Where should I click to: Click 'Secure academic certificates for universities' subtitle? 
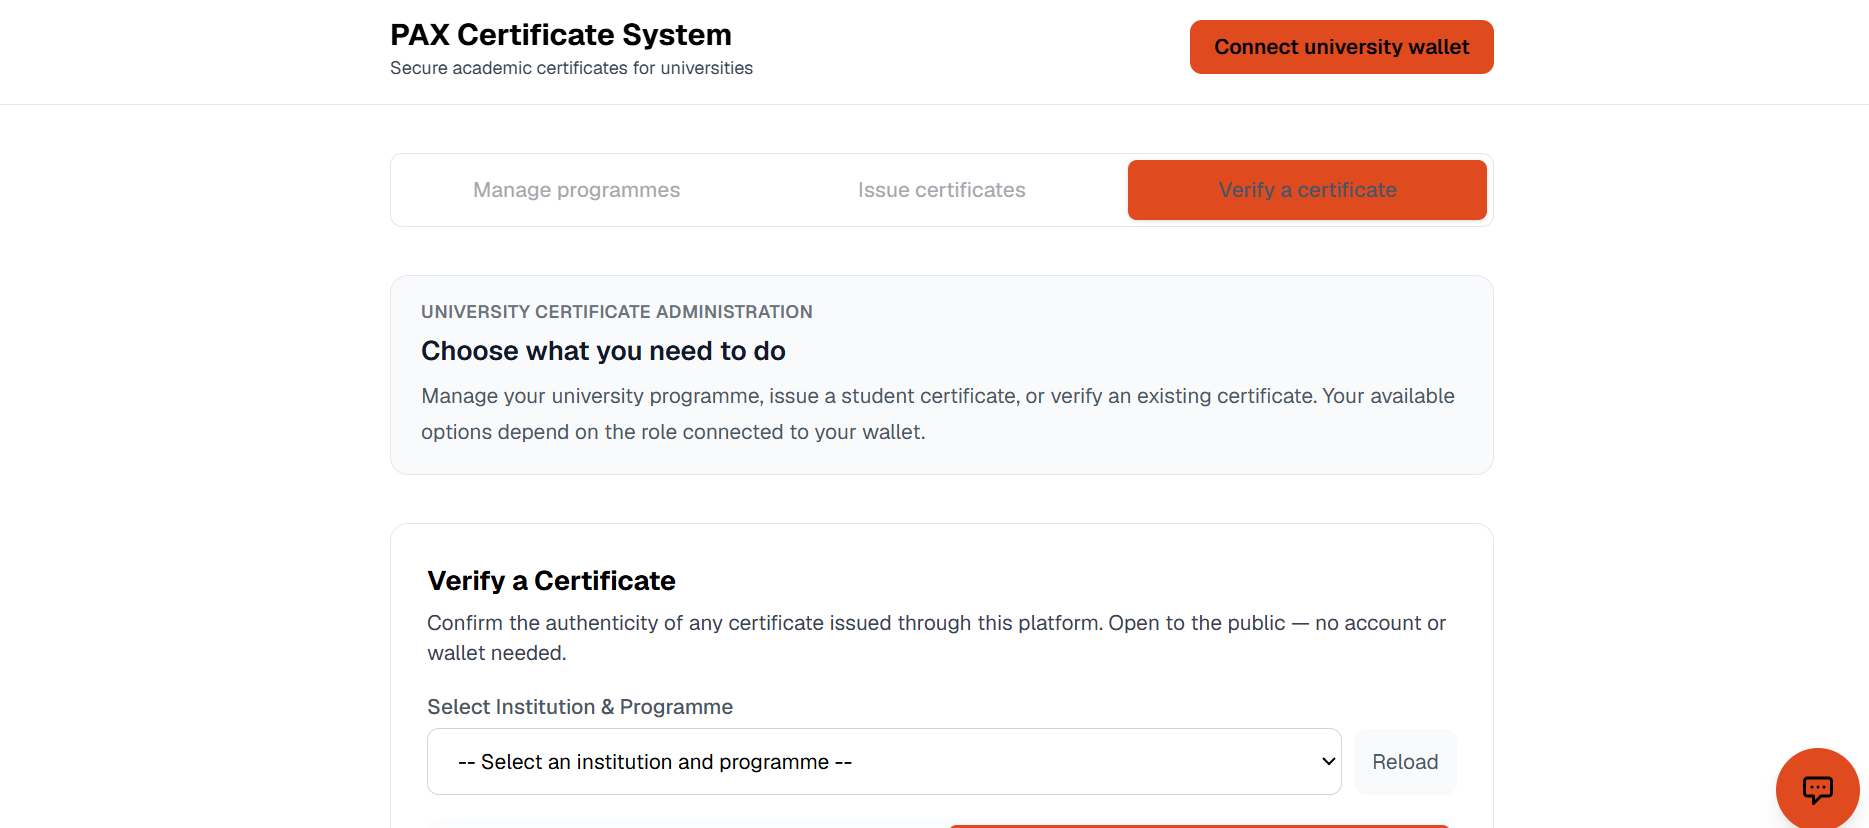(x=571, y=68)
